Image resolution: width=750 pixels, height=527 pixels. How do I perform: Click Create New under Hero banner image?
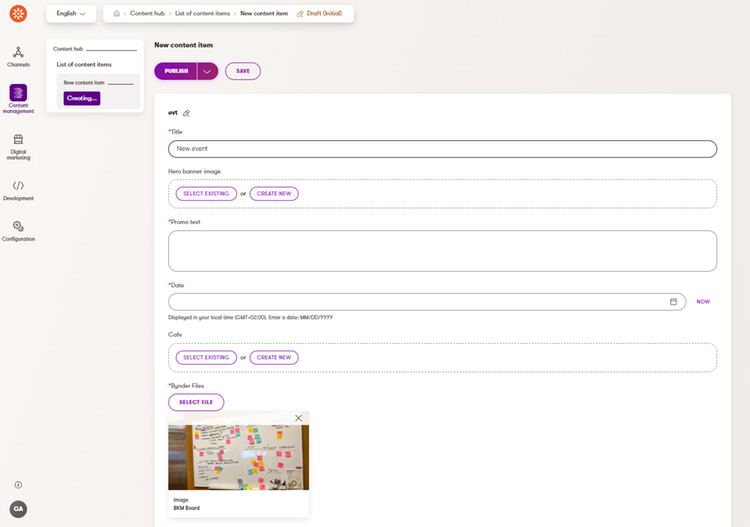pos(274,194)
